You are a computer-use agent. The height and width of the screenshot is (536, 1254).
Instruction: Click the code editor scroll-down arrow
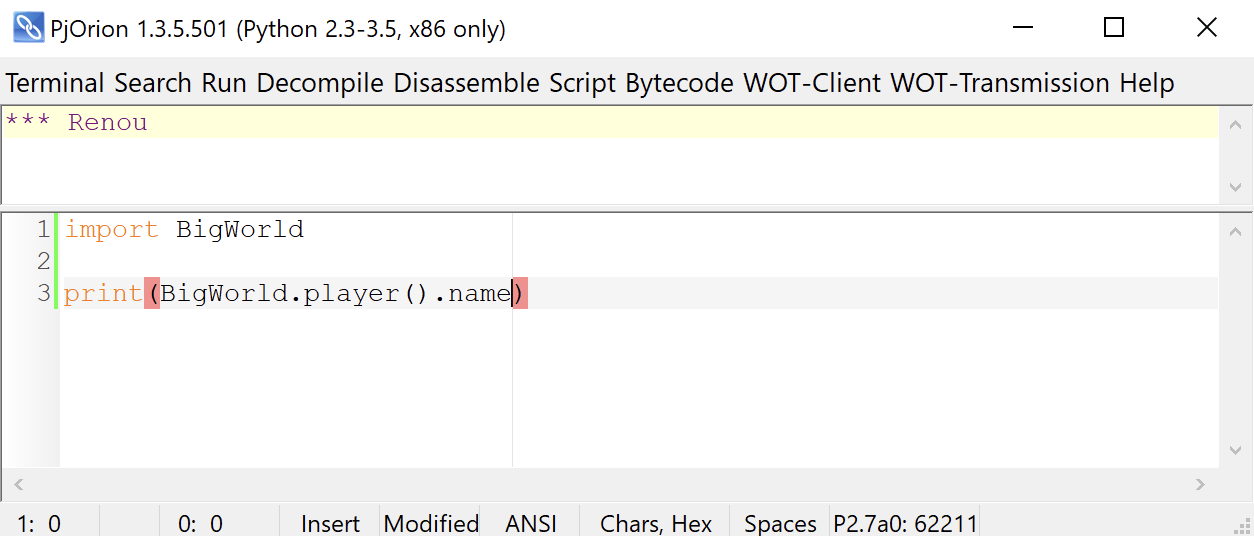[x=1236, y=451]
